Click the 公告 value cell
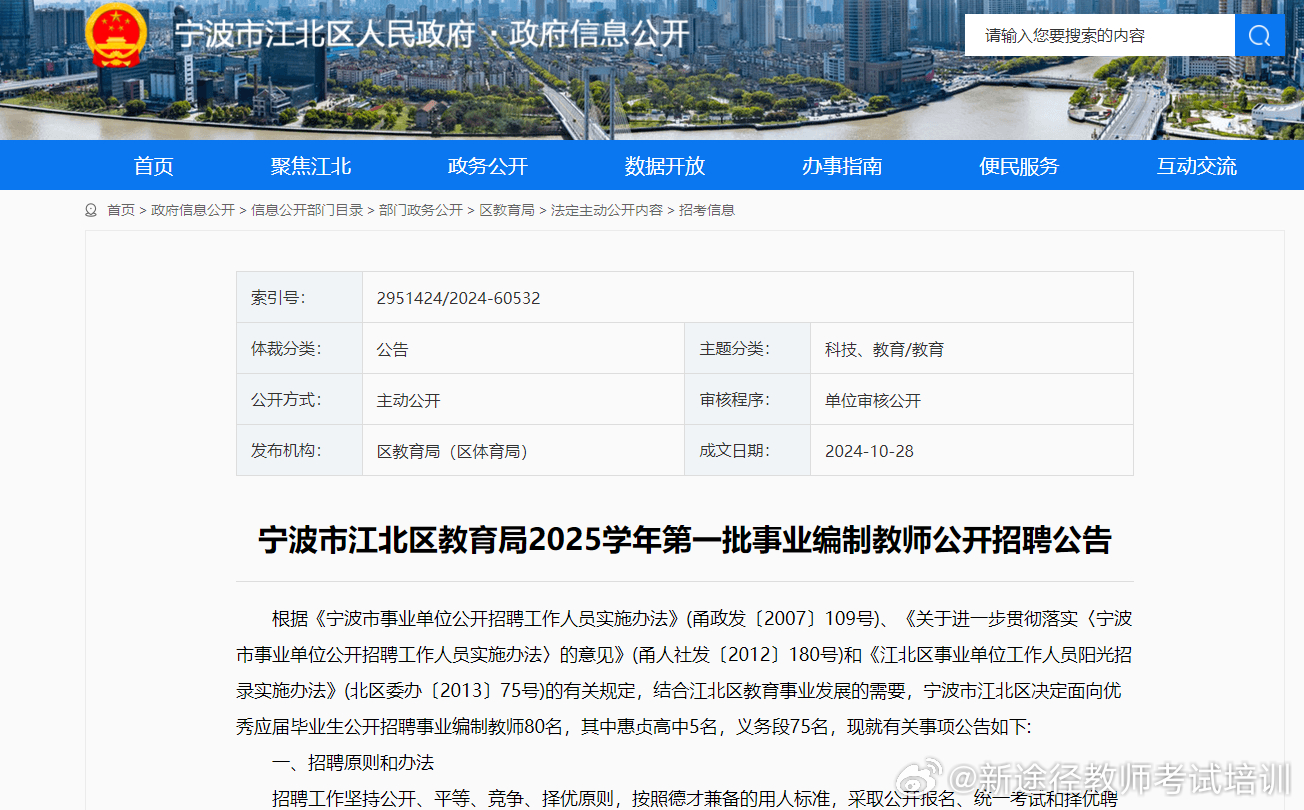 523,348
